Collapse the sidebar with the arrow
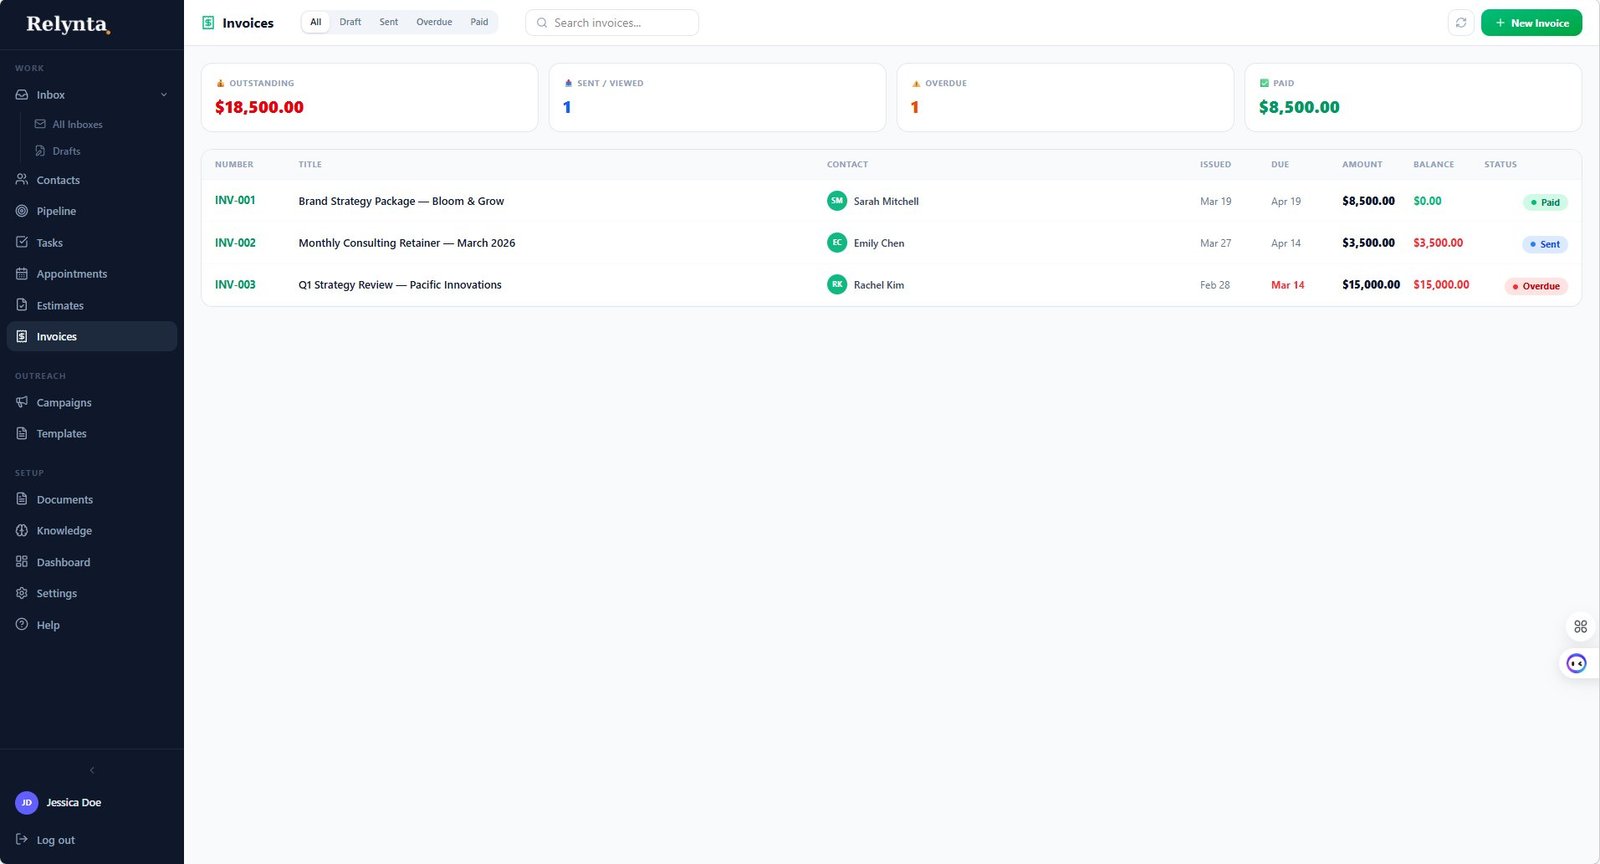 click(92, 770)
